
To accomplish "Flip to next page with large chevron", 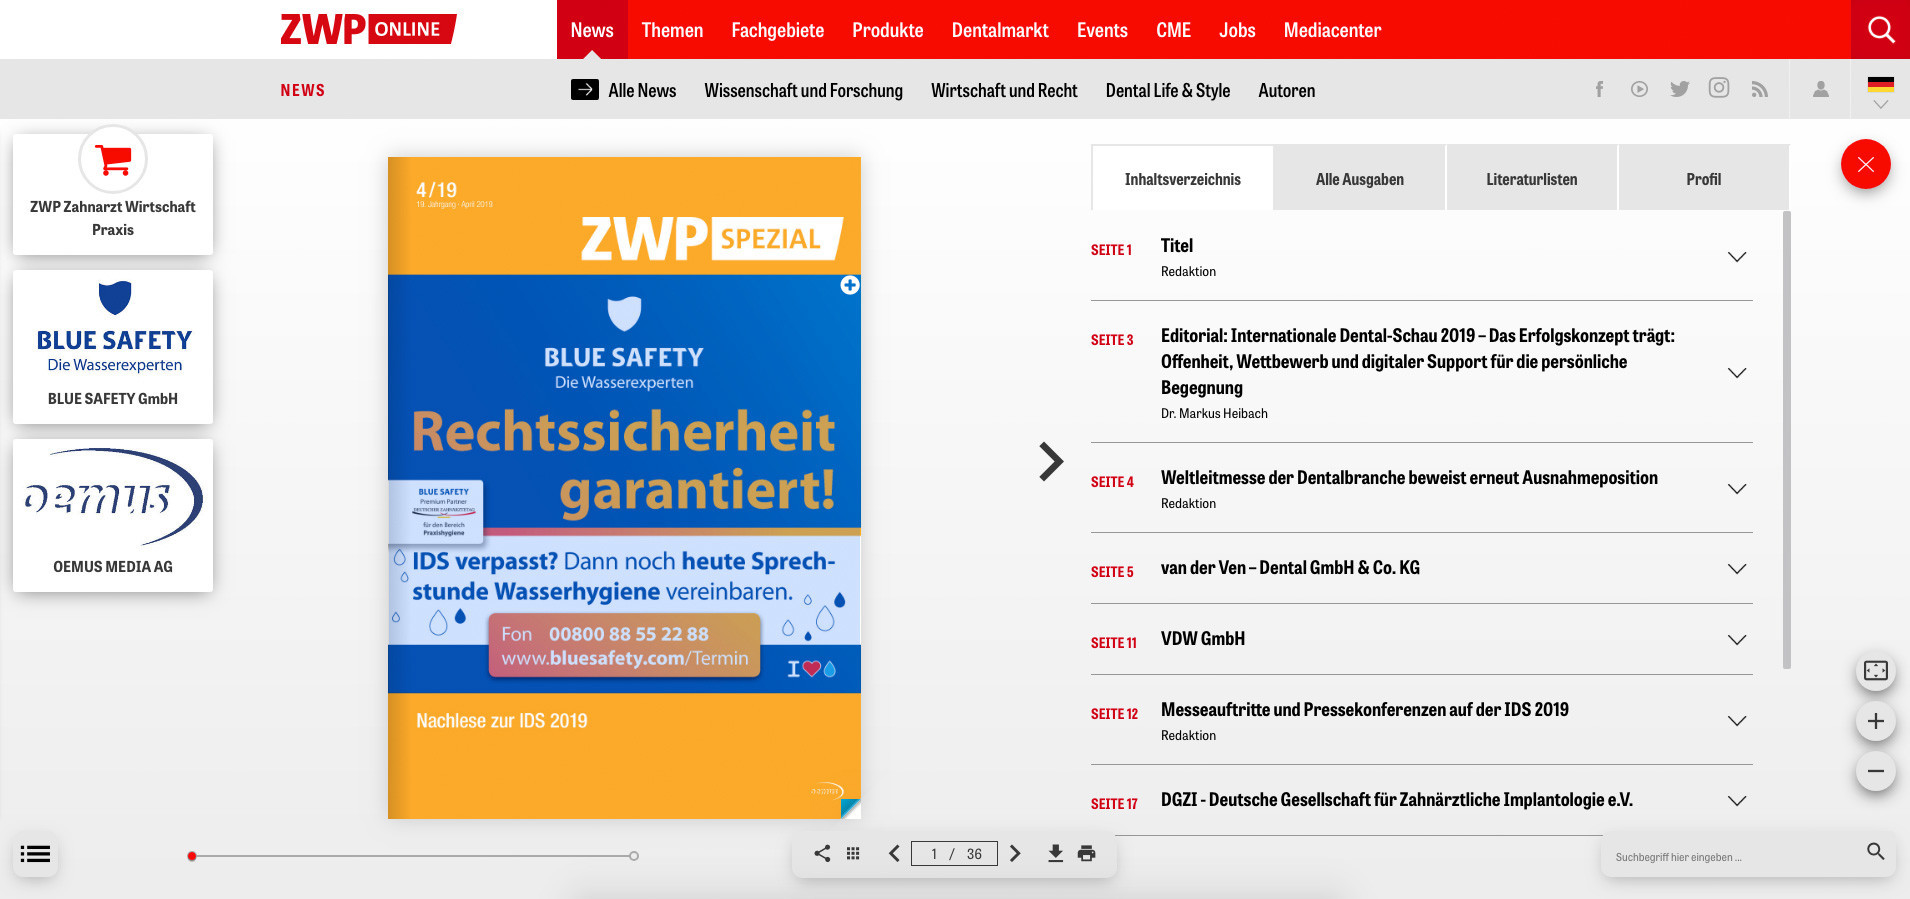I will coord(1051,461).
